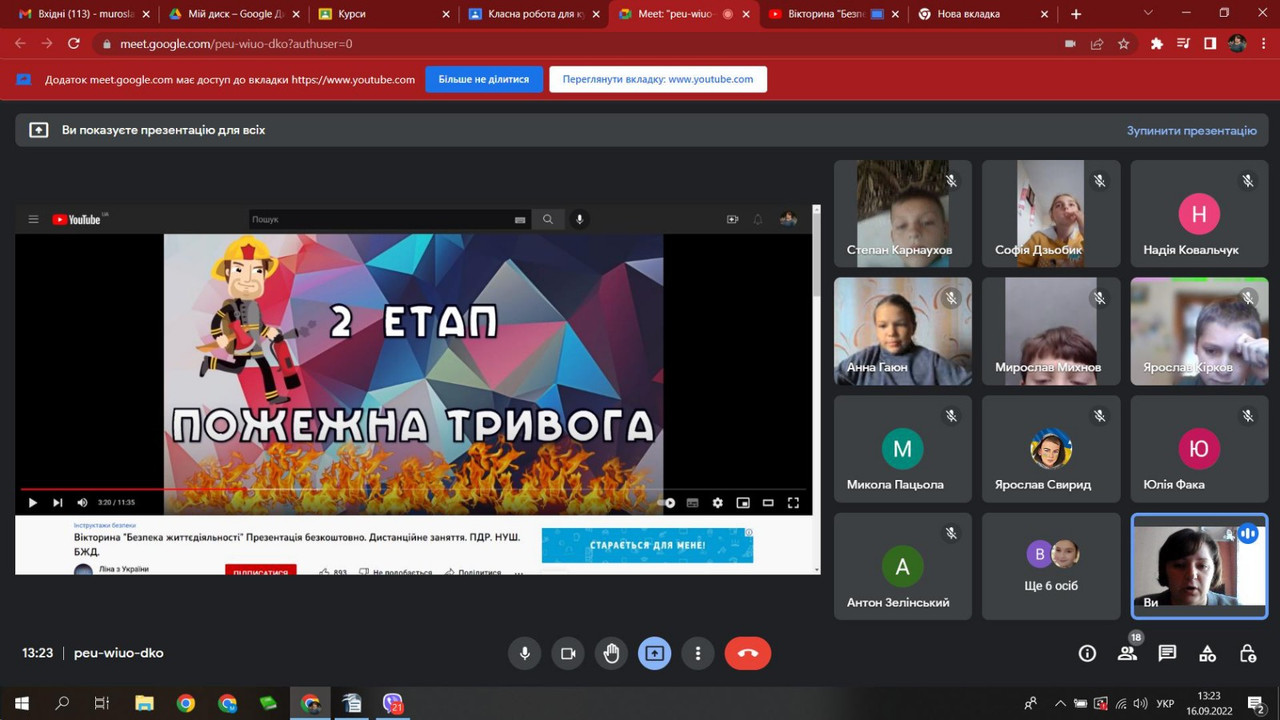Bookmark this page with star icon
Screen dimensions: 1280x720
click(1124, 44)
